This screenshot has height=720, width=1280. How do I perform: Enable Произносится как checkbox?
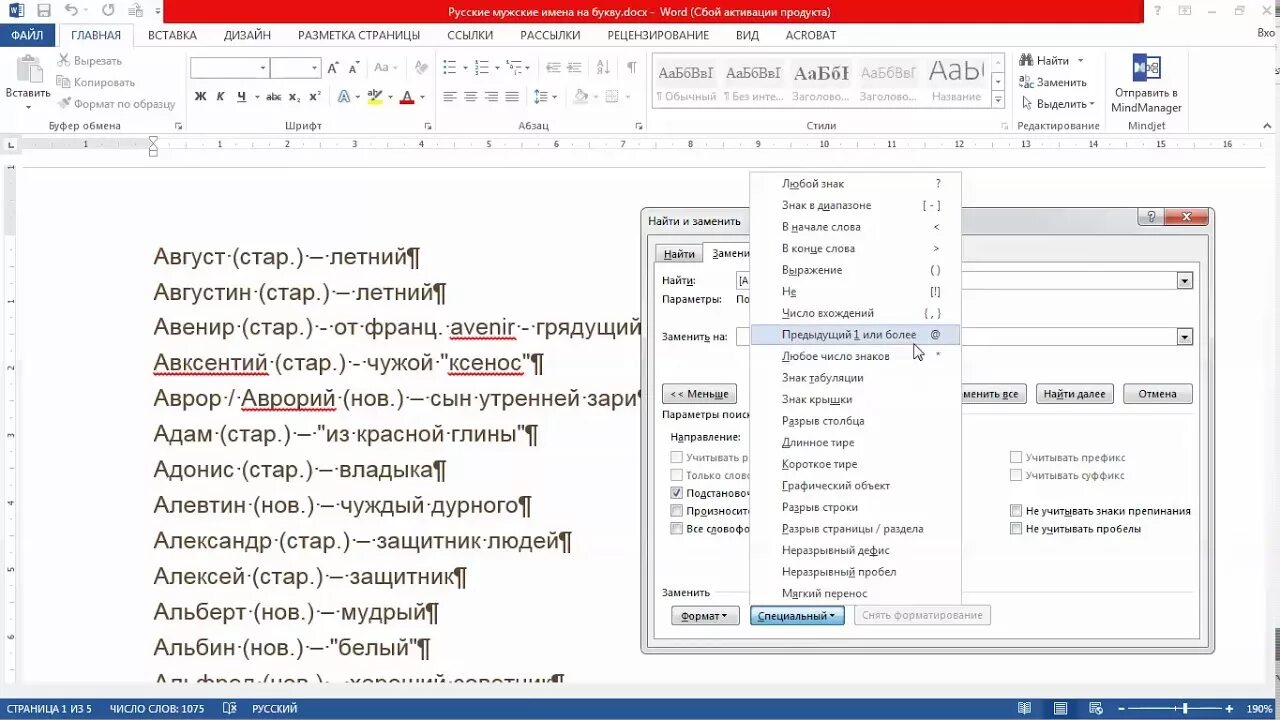point(677,511)
